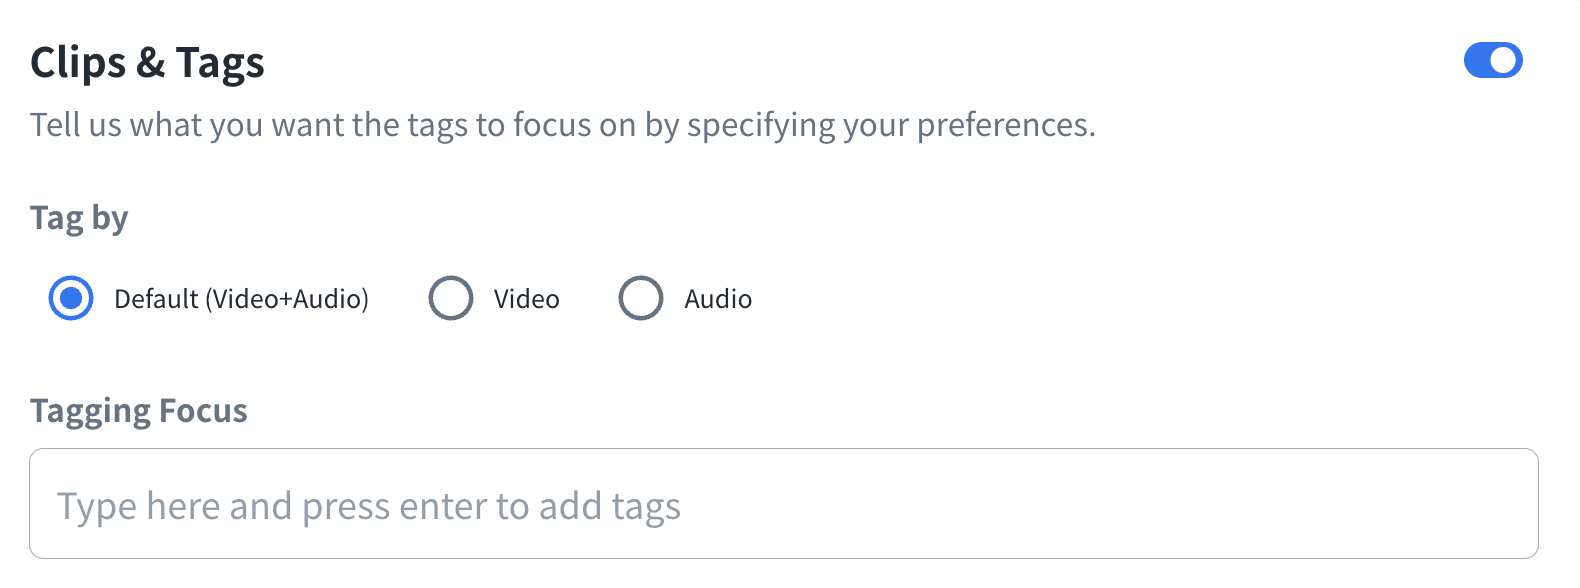
Task: Click the blue dot in the selected radio
Action: [71, 298]
